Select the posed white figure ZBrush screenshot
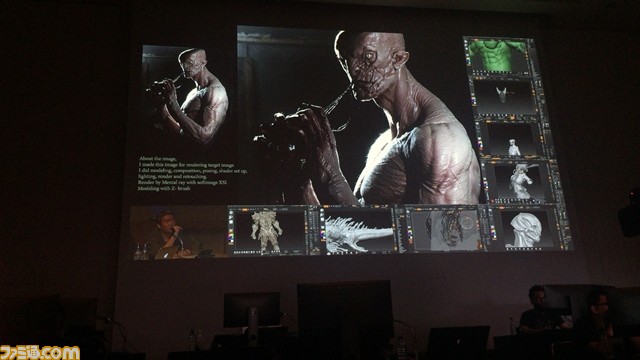The width and height of the screenshot is (640, 360). pyautogui.click(x=519, y=181)
